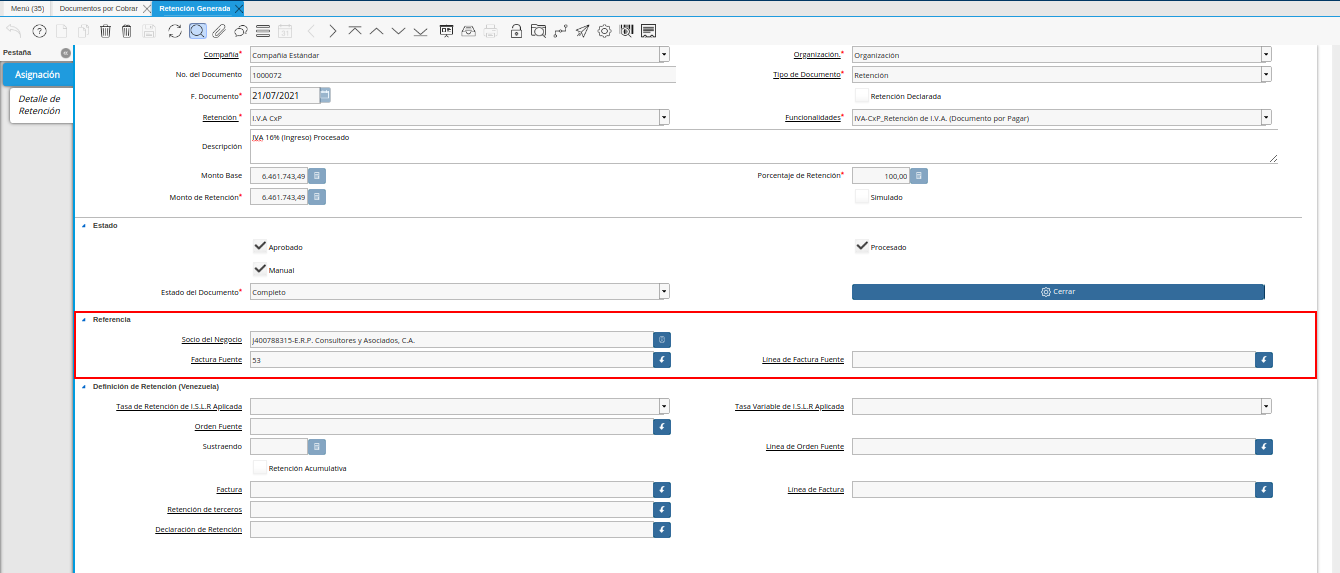Open Tasa de Retención de I.S.L.R Aplicada dropdown

pos(664,407)
